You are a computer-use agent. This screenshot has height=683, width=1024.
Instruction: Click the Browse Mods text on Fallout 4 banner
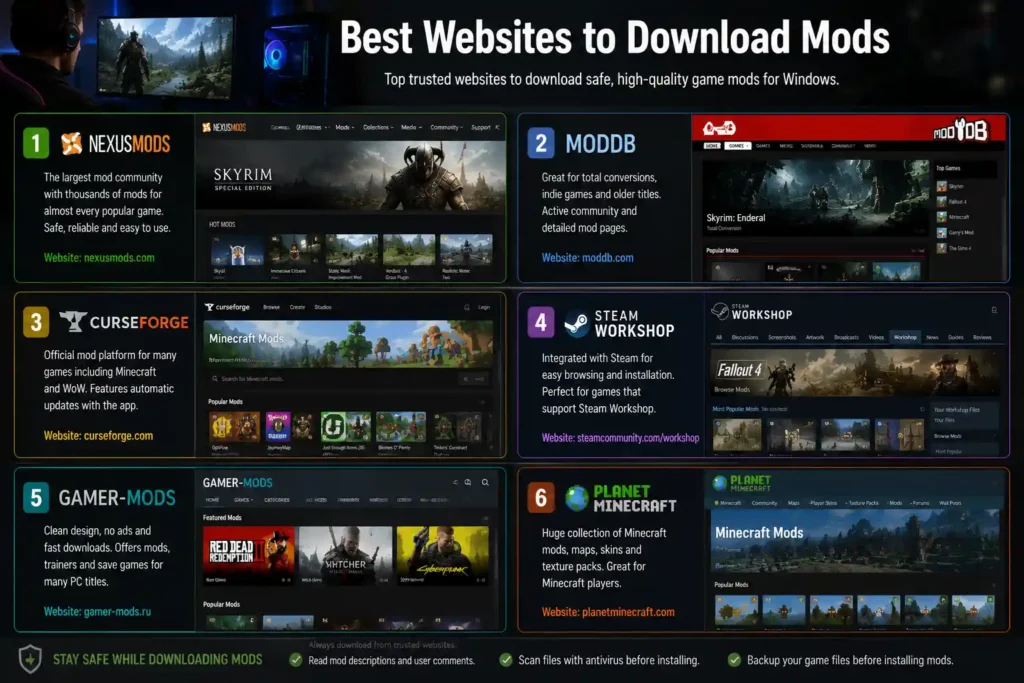tap(732, 390)
